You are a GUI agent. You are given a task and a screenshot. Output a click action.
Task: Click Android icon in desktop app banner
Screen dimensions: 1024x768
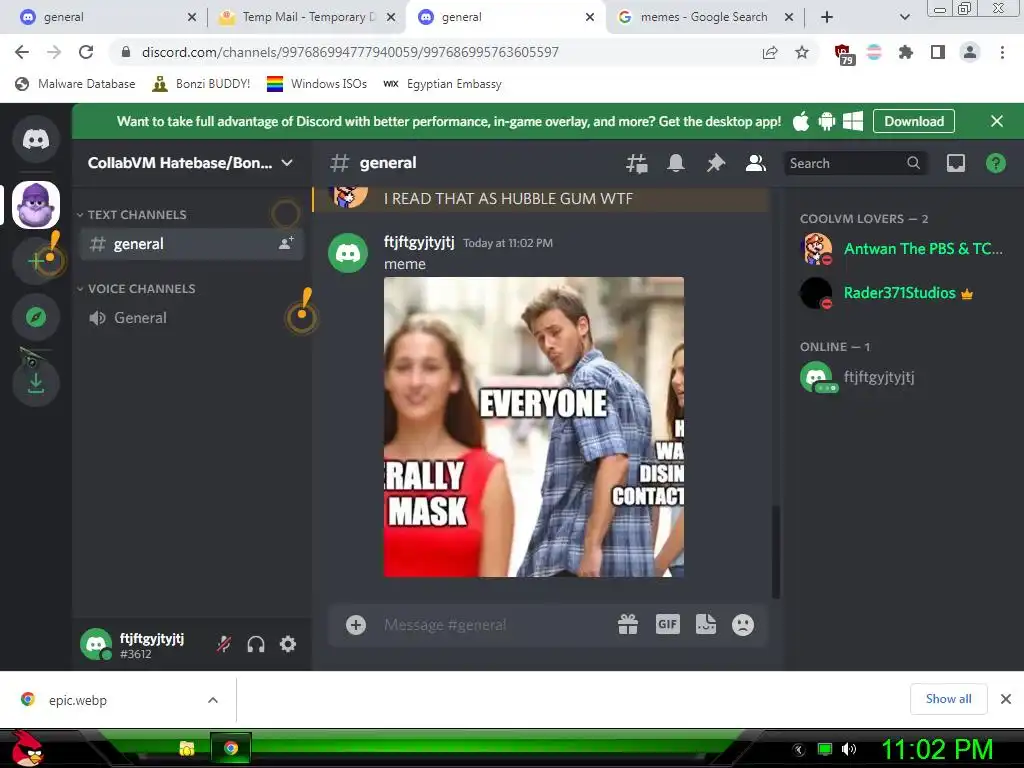827,121
